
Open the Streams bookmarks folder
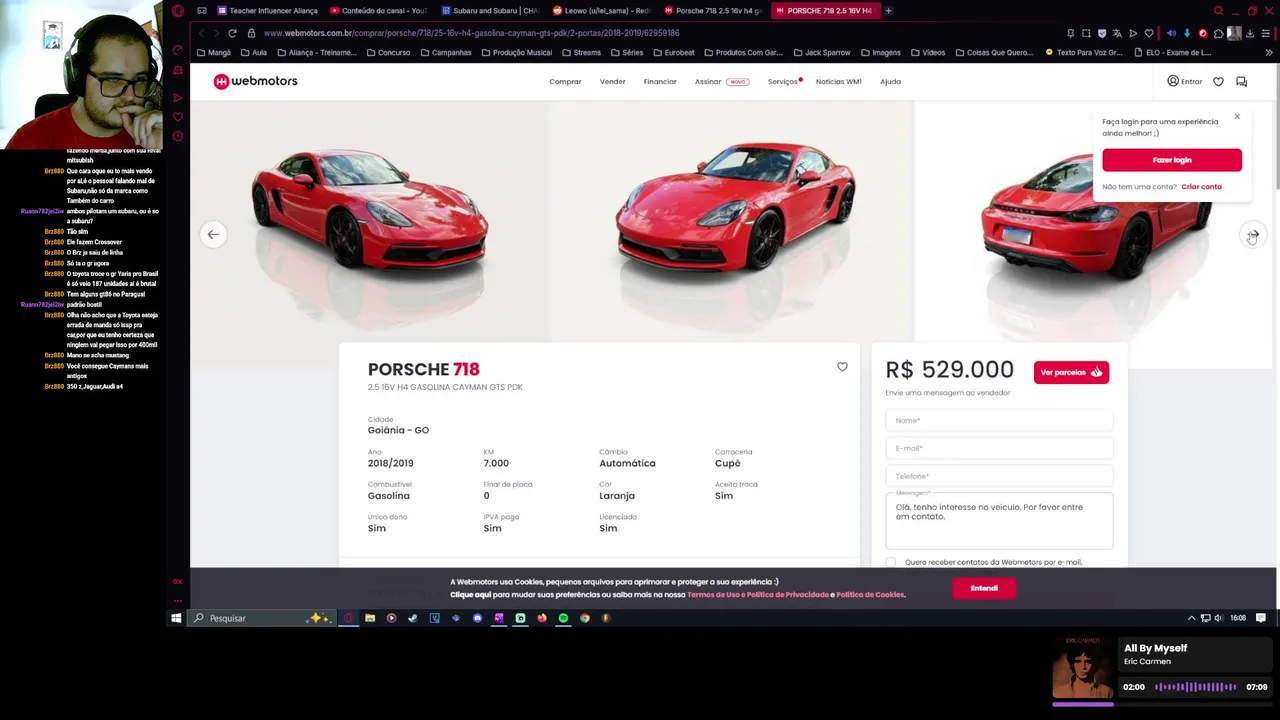coord(582,52)
